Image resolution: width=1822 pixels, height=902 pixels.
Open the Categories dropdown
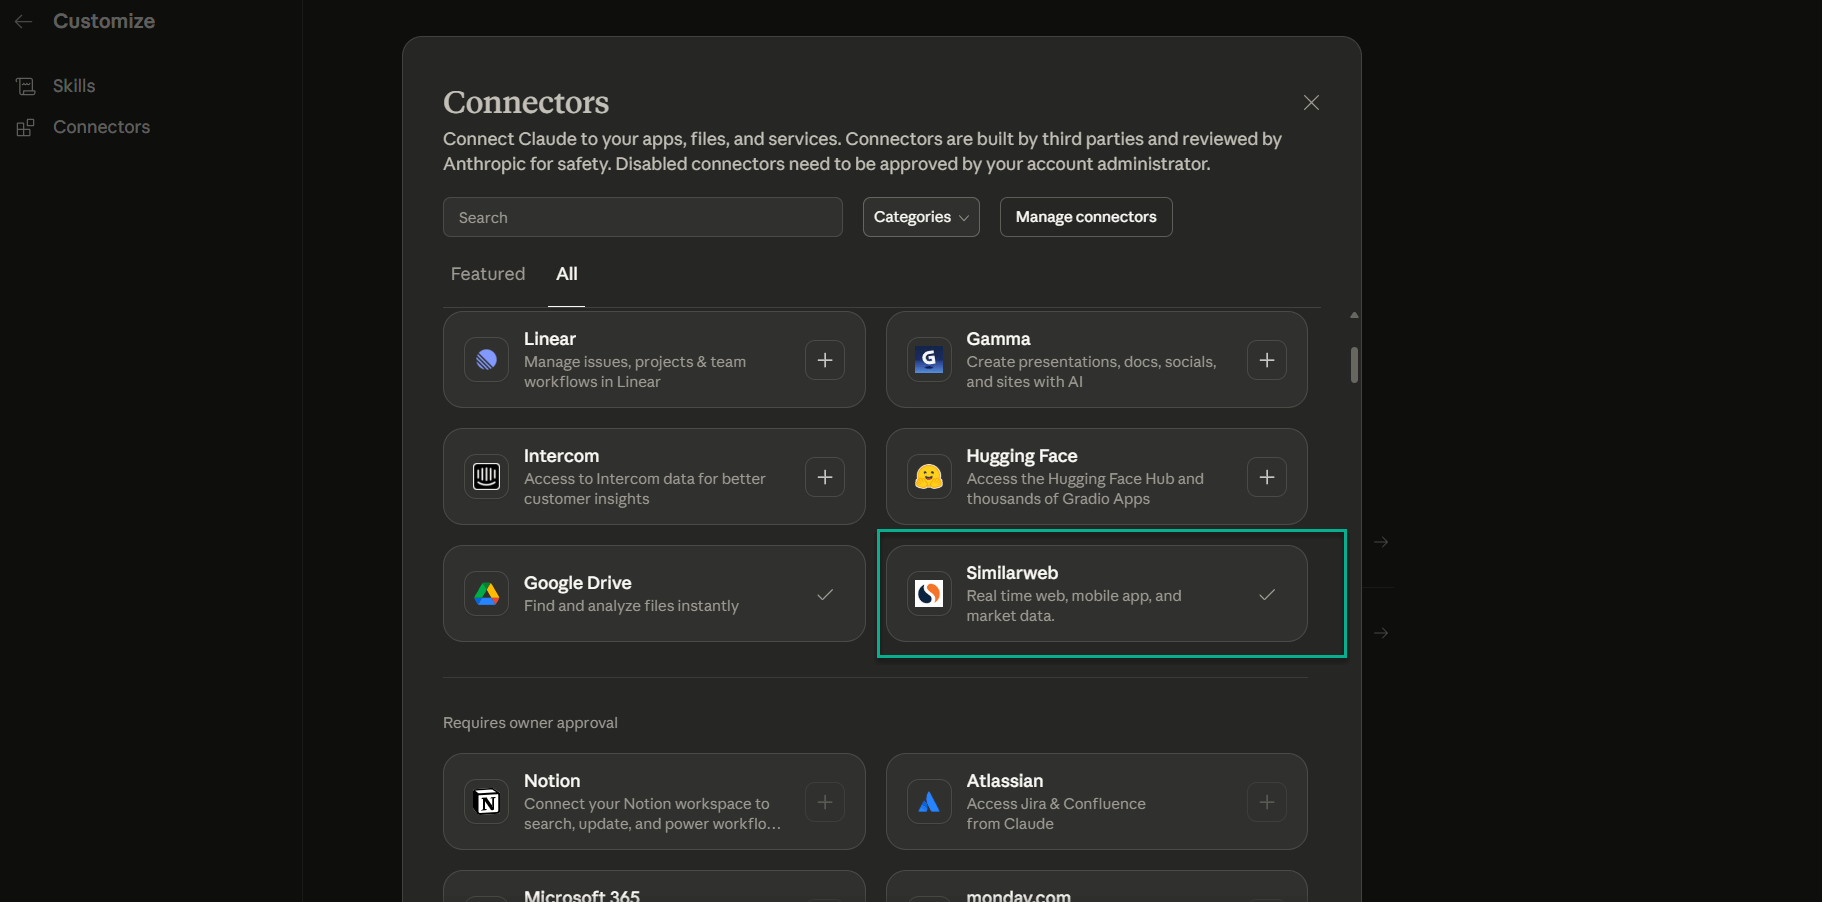921,217
